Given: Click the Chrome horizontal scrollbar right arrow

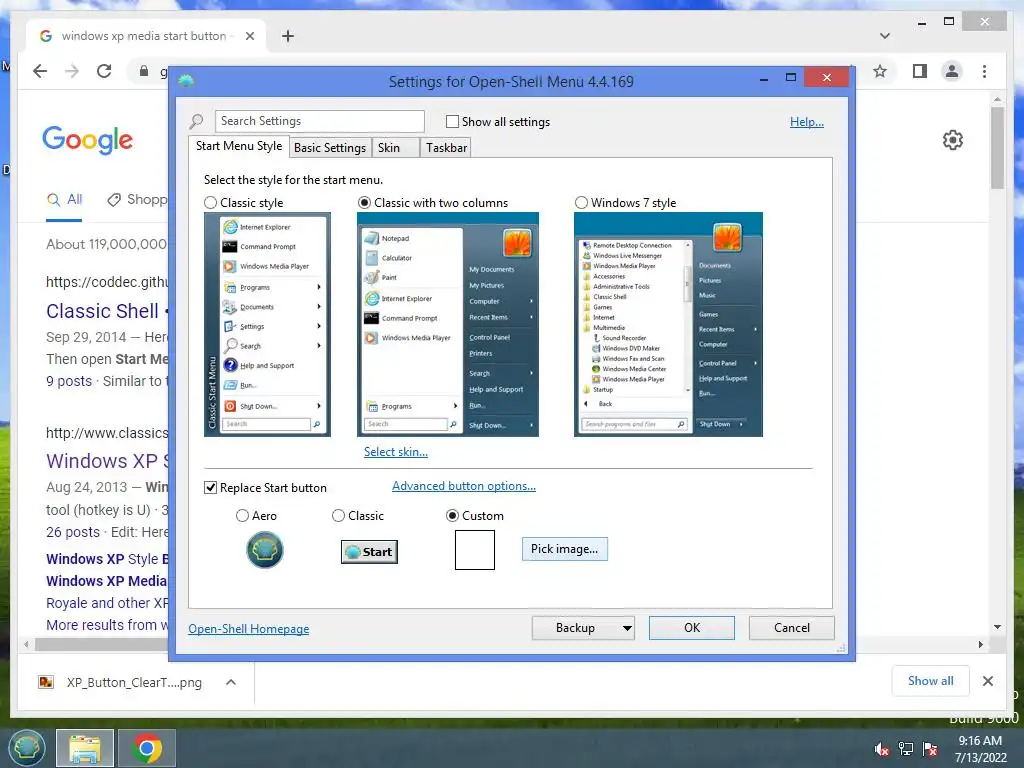Looking at the screenshot, I should pos(980,645).
